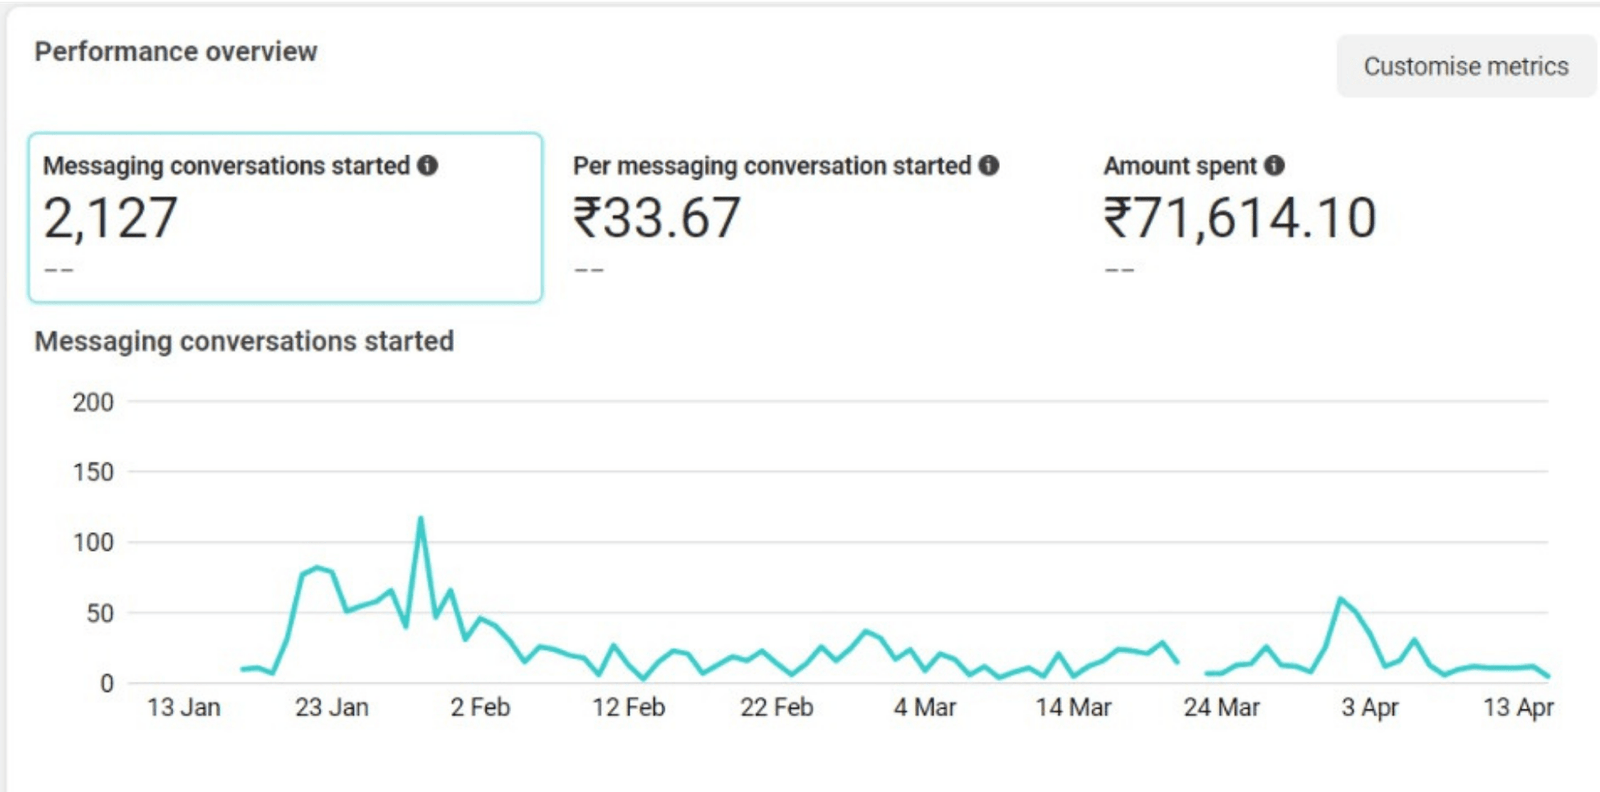Click the chart title above the graph
The image size is (1600, 792).
[244, 341]
